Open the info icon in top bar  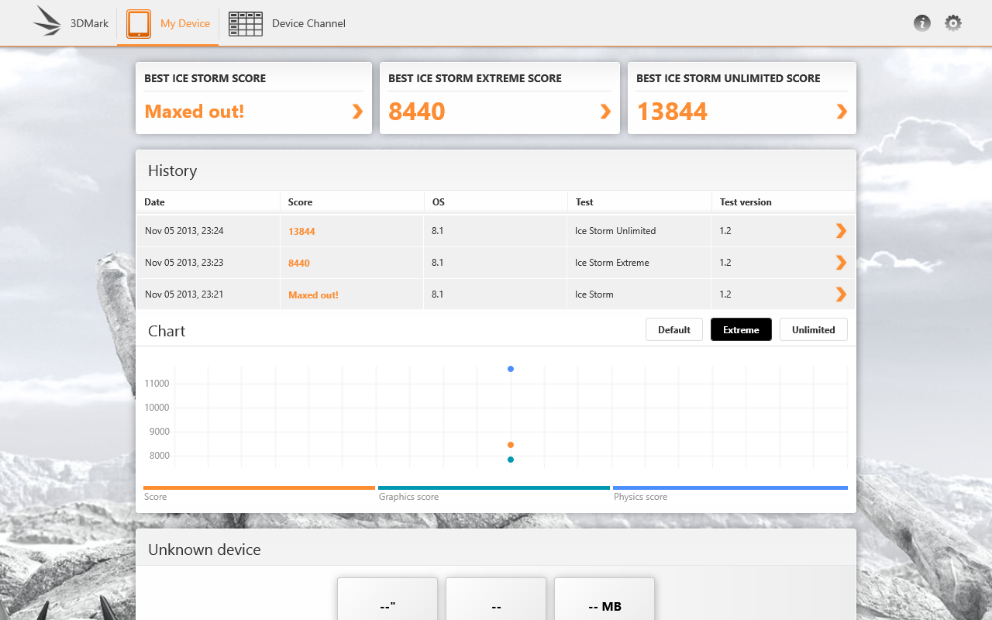[922, 23]
